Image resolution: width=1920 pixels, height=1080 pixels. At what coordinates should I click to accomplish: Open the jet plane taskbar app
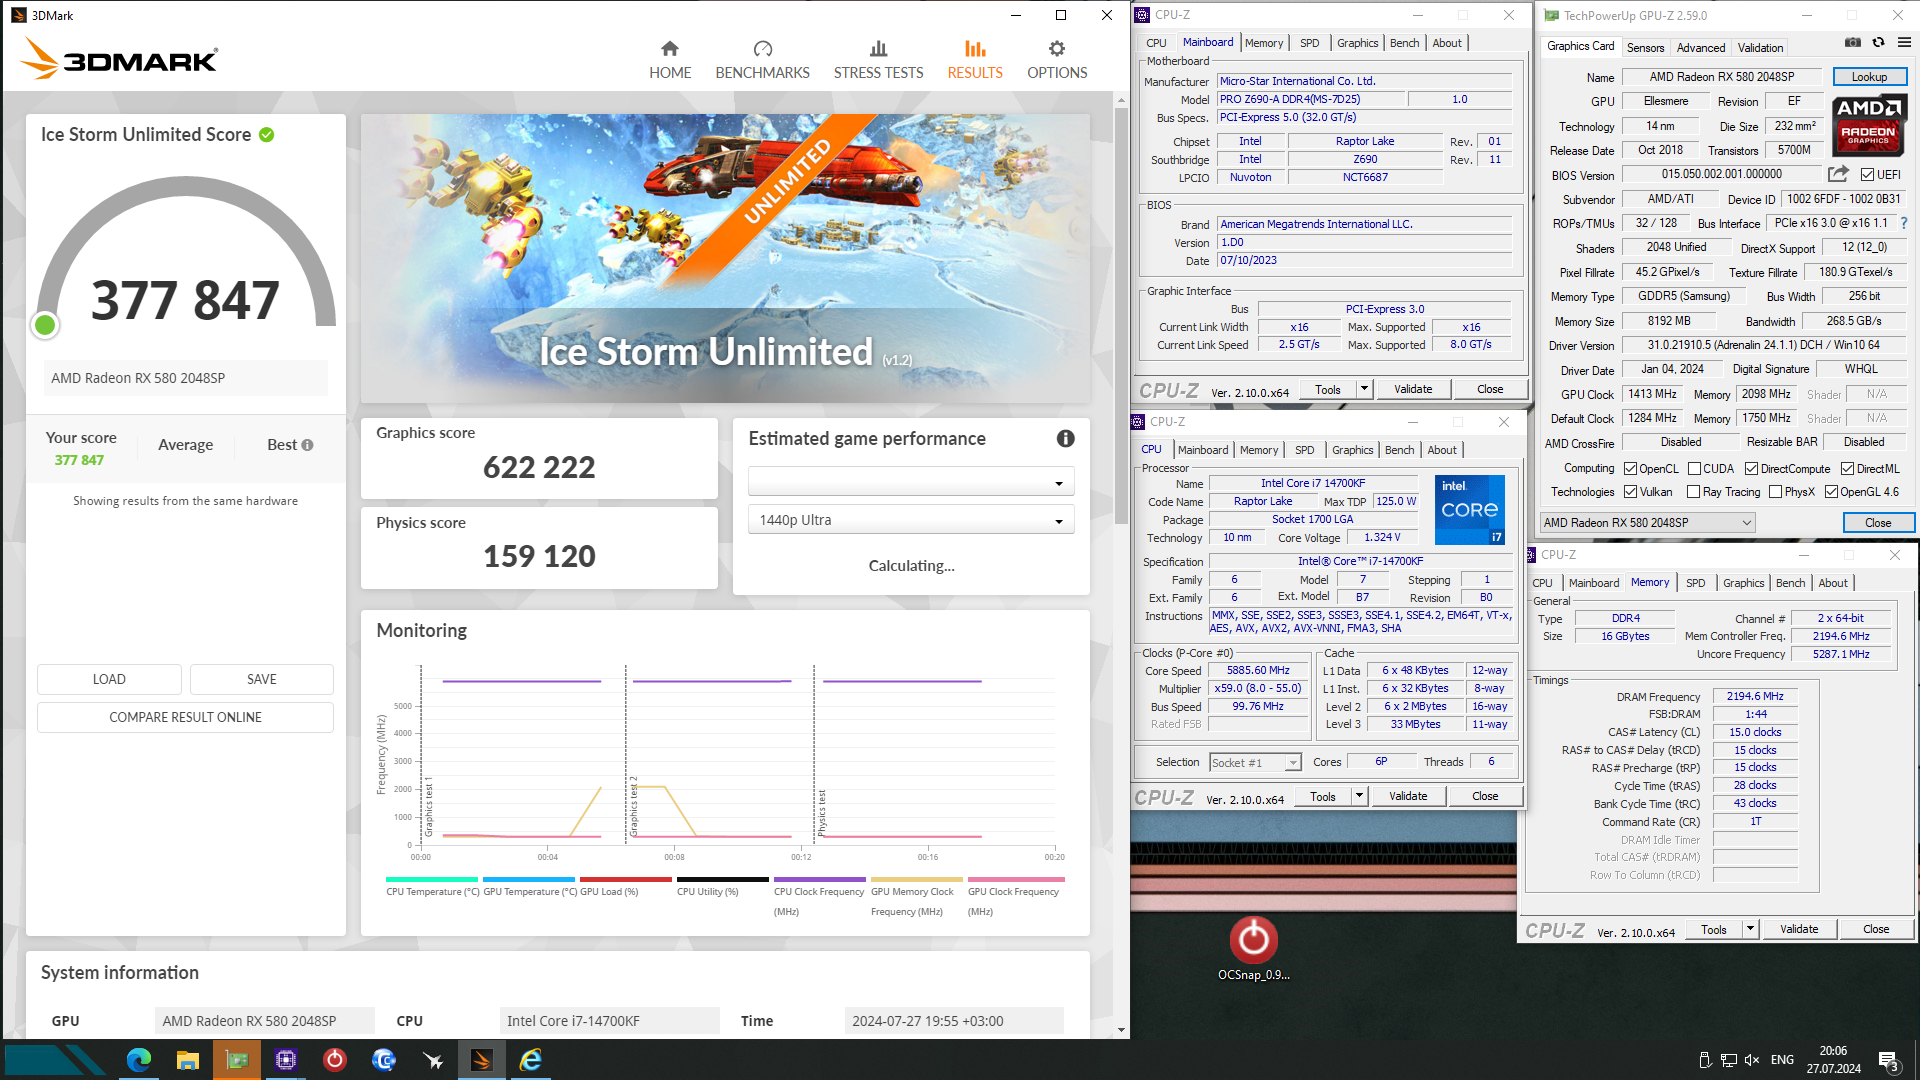click(433, 1060)
